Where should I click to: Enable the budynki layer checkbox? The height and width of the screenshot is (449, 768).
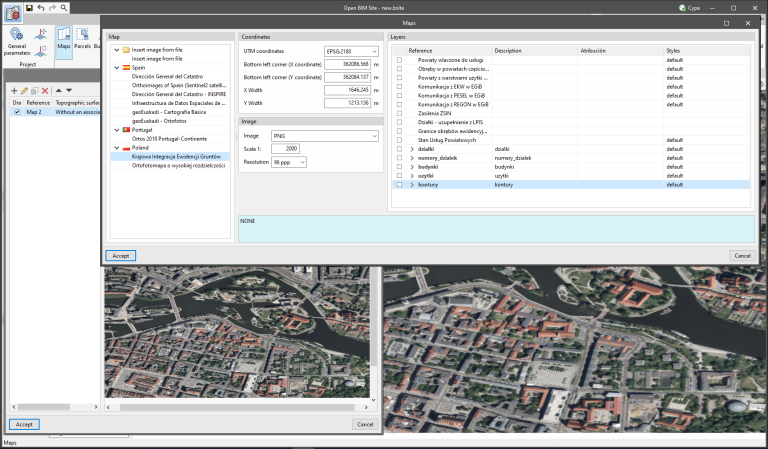point(400,167)
